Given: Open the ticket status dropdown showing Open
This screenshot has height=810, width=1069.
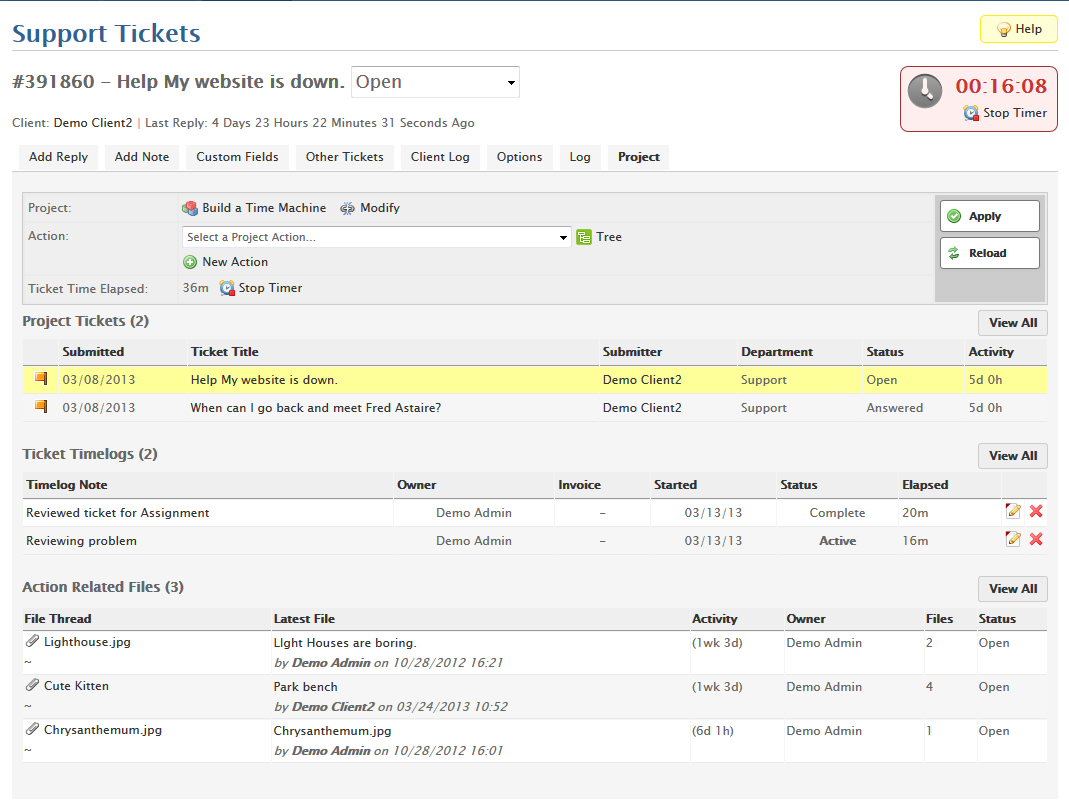Looking at the screenshot, I should click(435, 82).
